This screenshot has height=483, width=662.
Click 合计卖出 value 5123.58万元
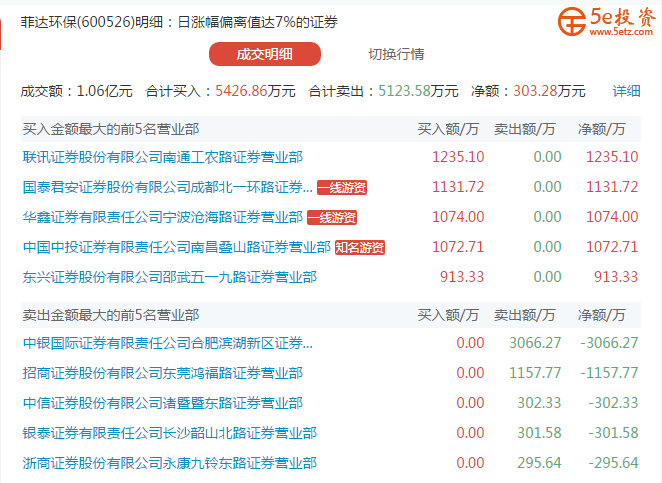[418, 91]
